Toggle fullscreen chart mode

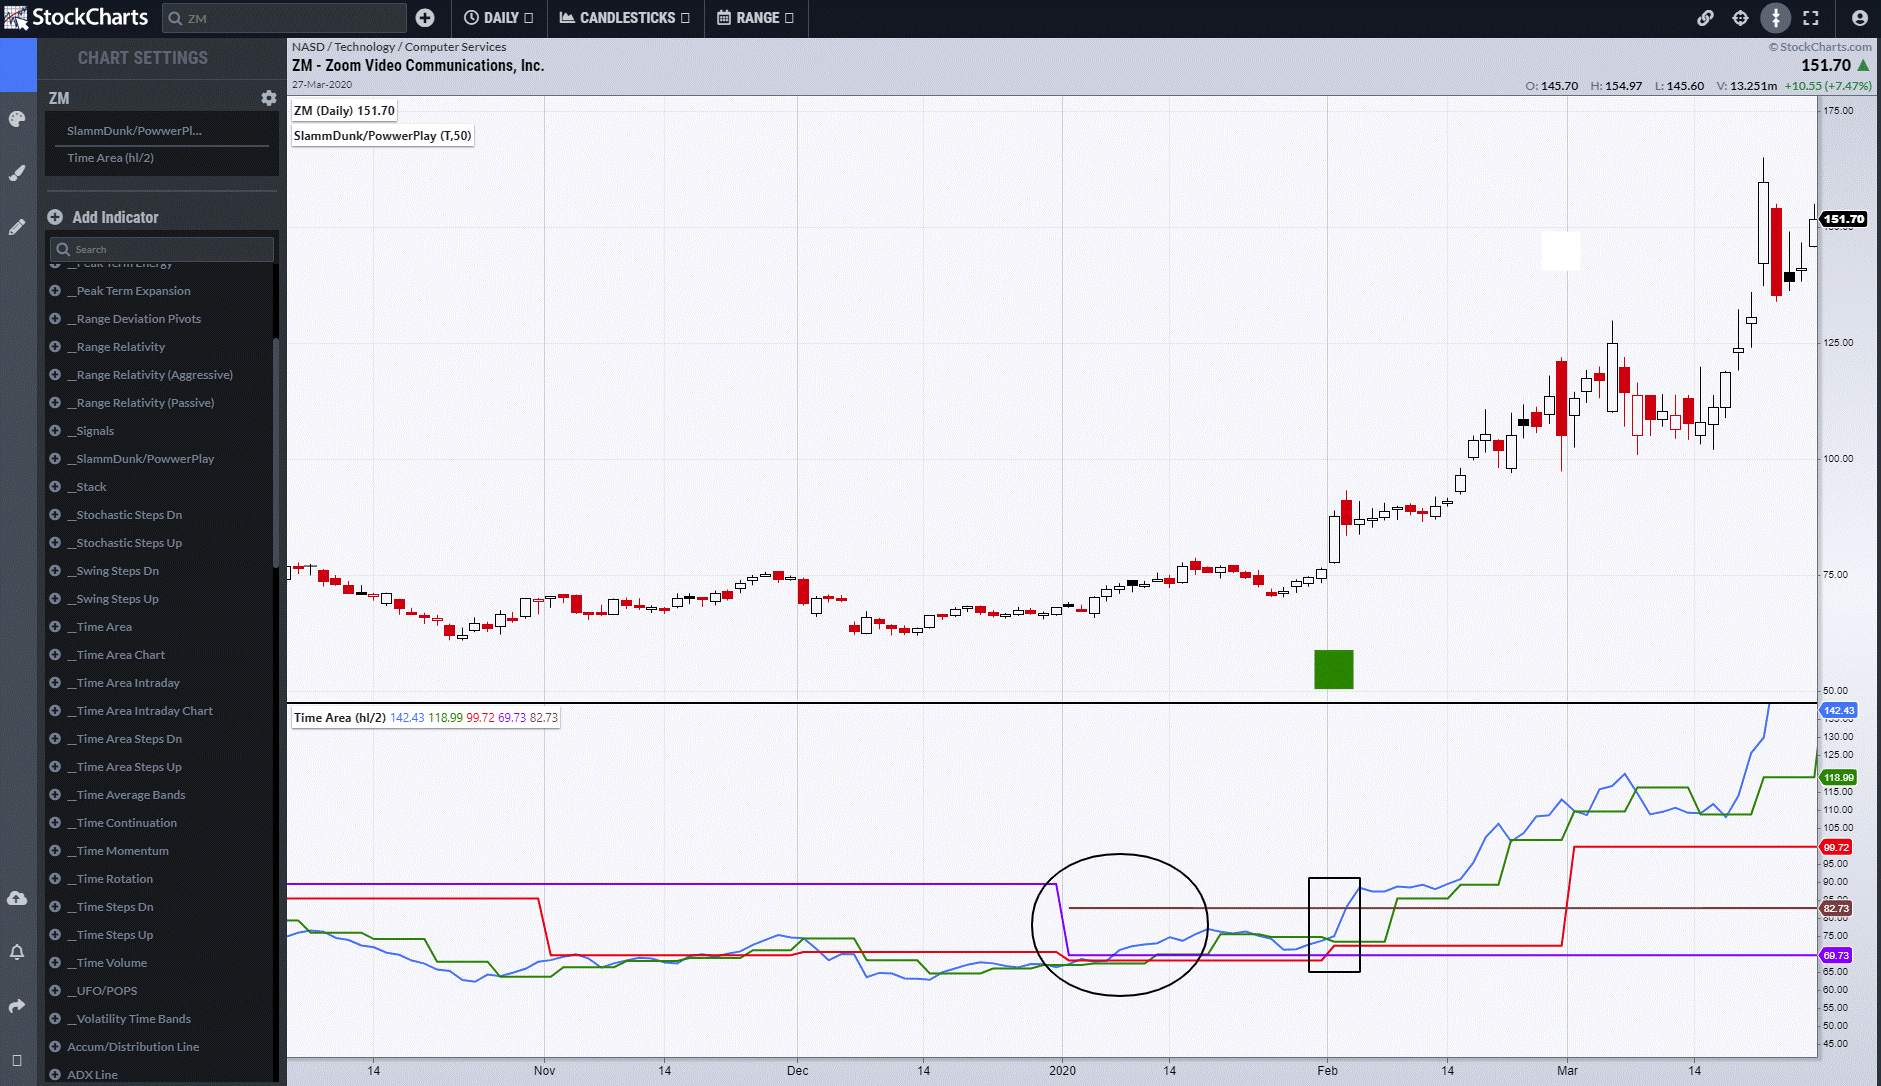point(1811,18)
